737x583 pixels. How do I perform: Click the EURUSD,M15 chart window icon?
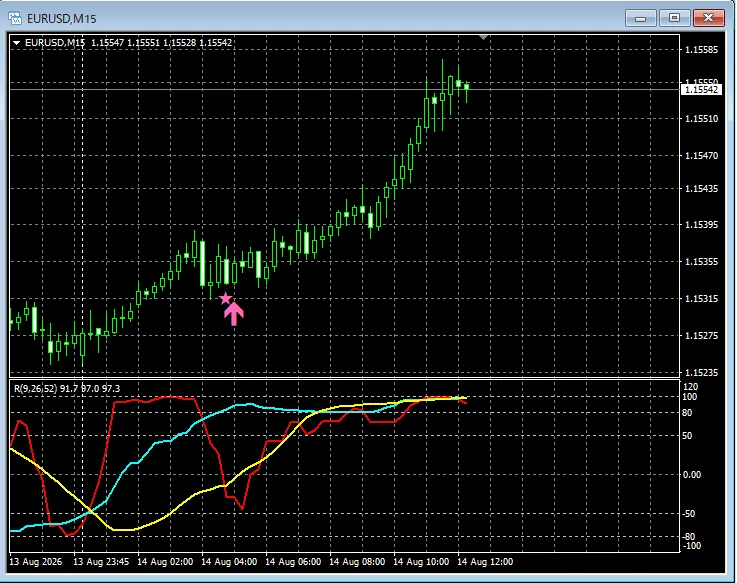[x=15, y=18]
